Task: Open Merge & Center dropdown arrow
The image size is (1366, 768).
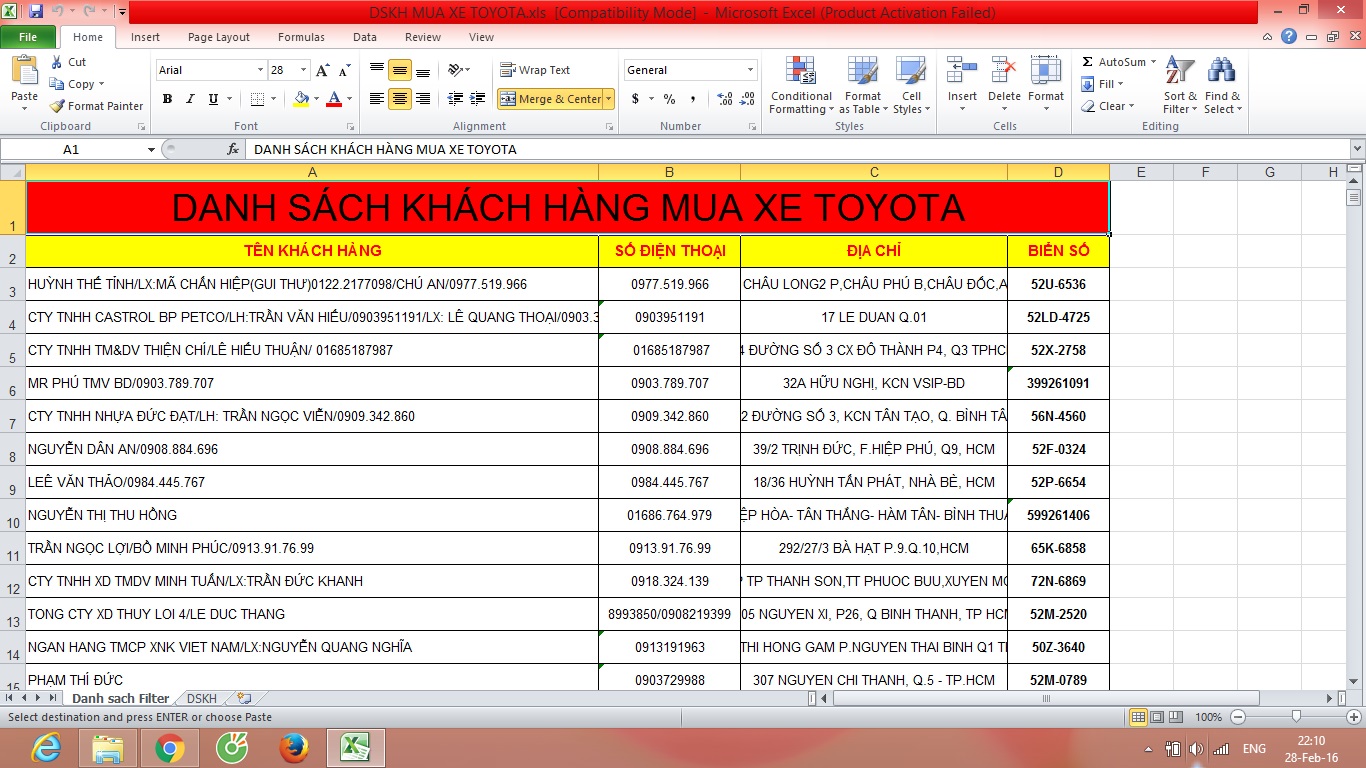Action: click(608, 99)
